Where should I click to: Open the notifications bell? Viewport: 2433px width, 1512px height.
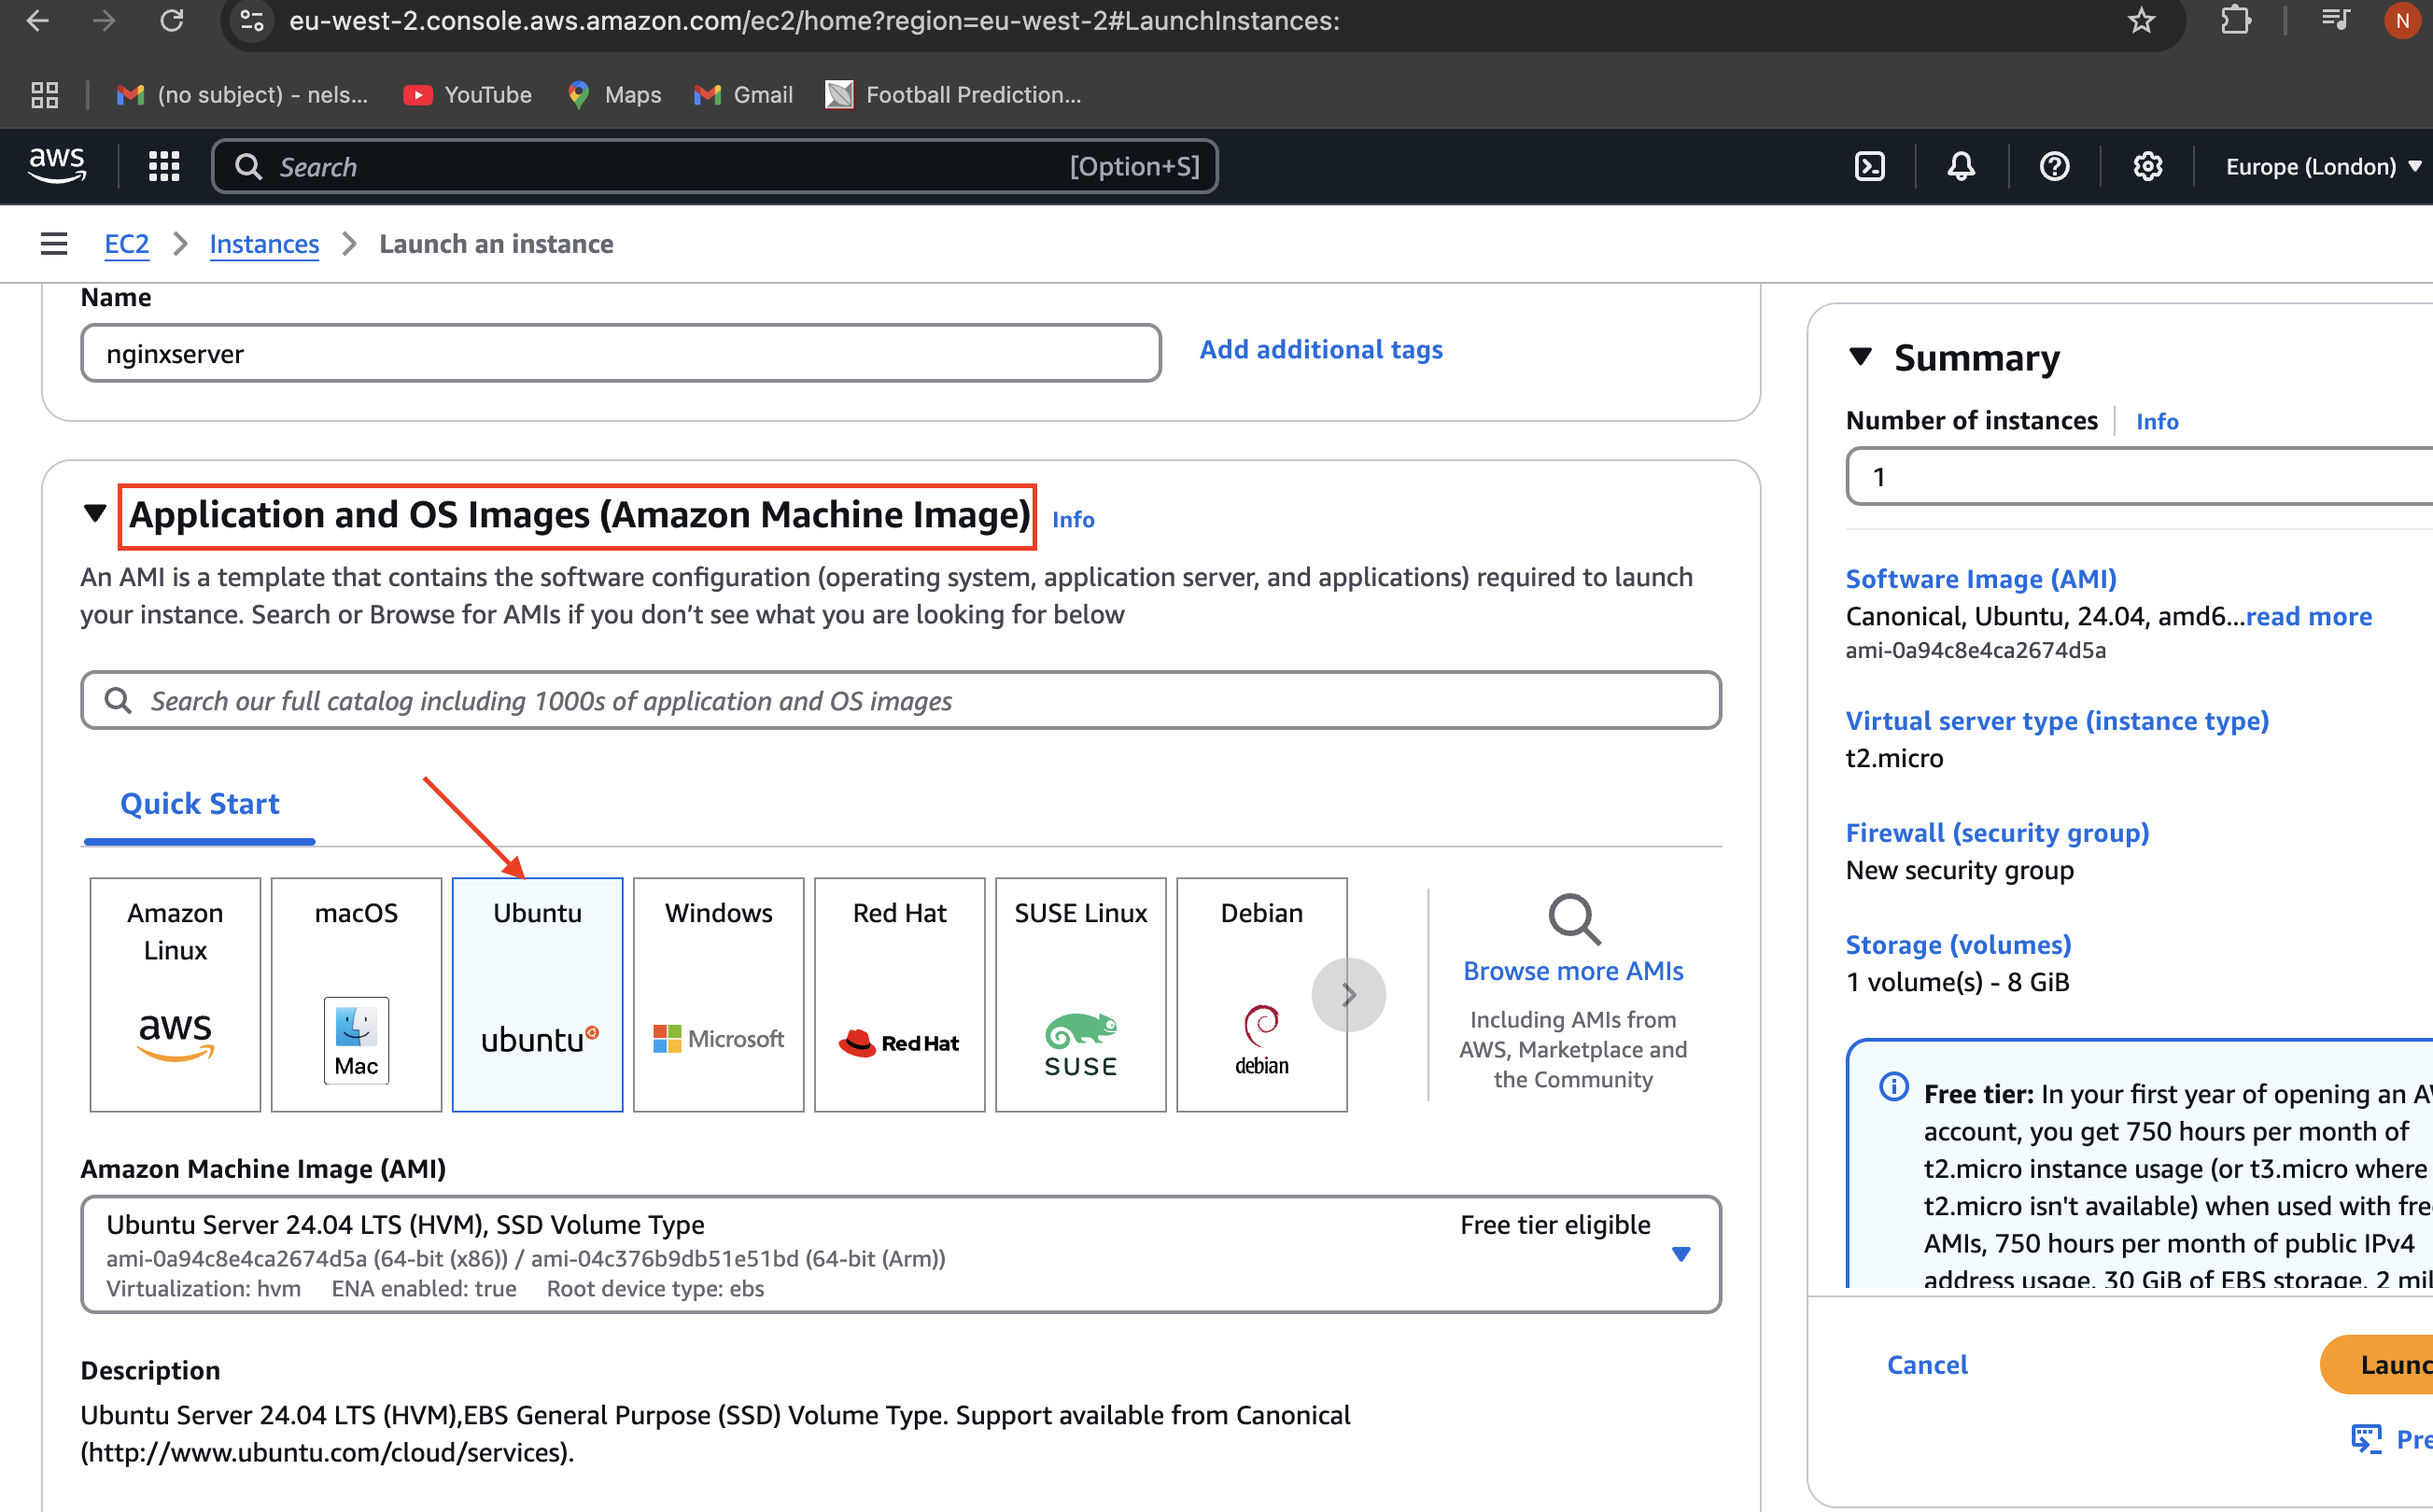(x=1961, y=166)
